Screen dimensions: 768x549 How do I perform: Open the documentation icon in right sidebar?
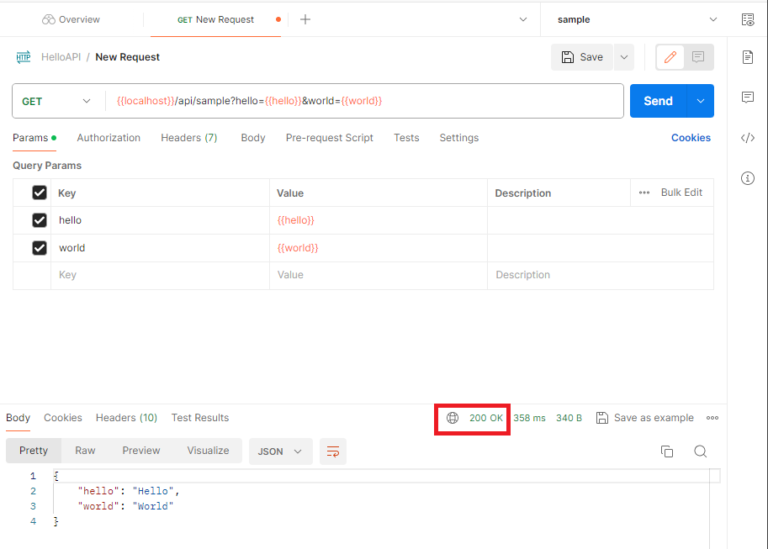(747, 57)
